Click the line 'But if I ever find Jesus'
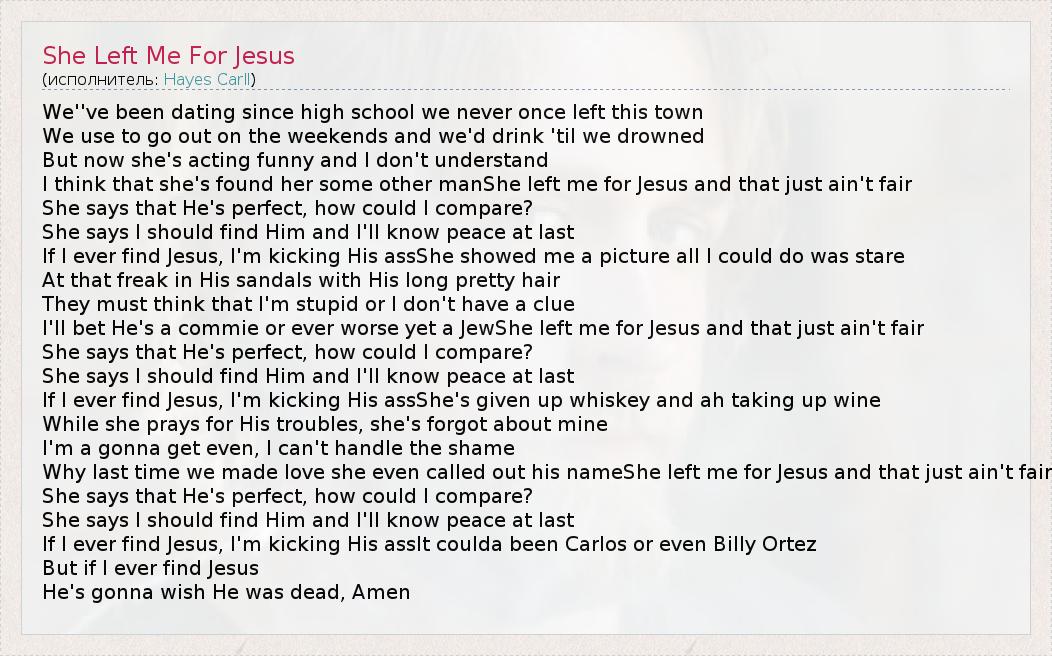 point(150,568)
